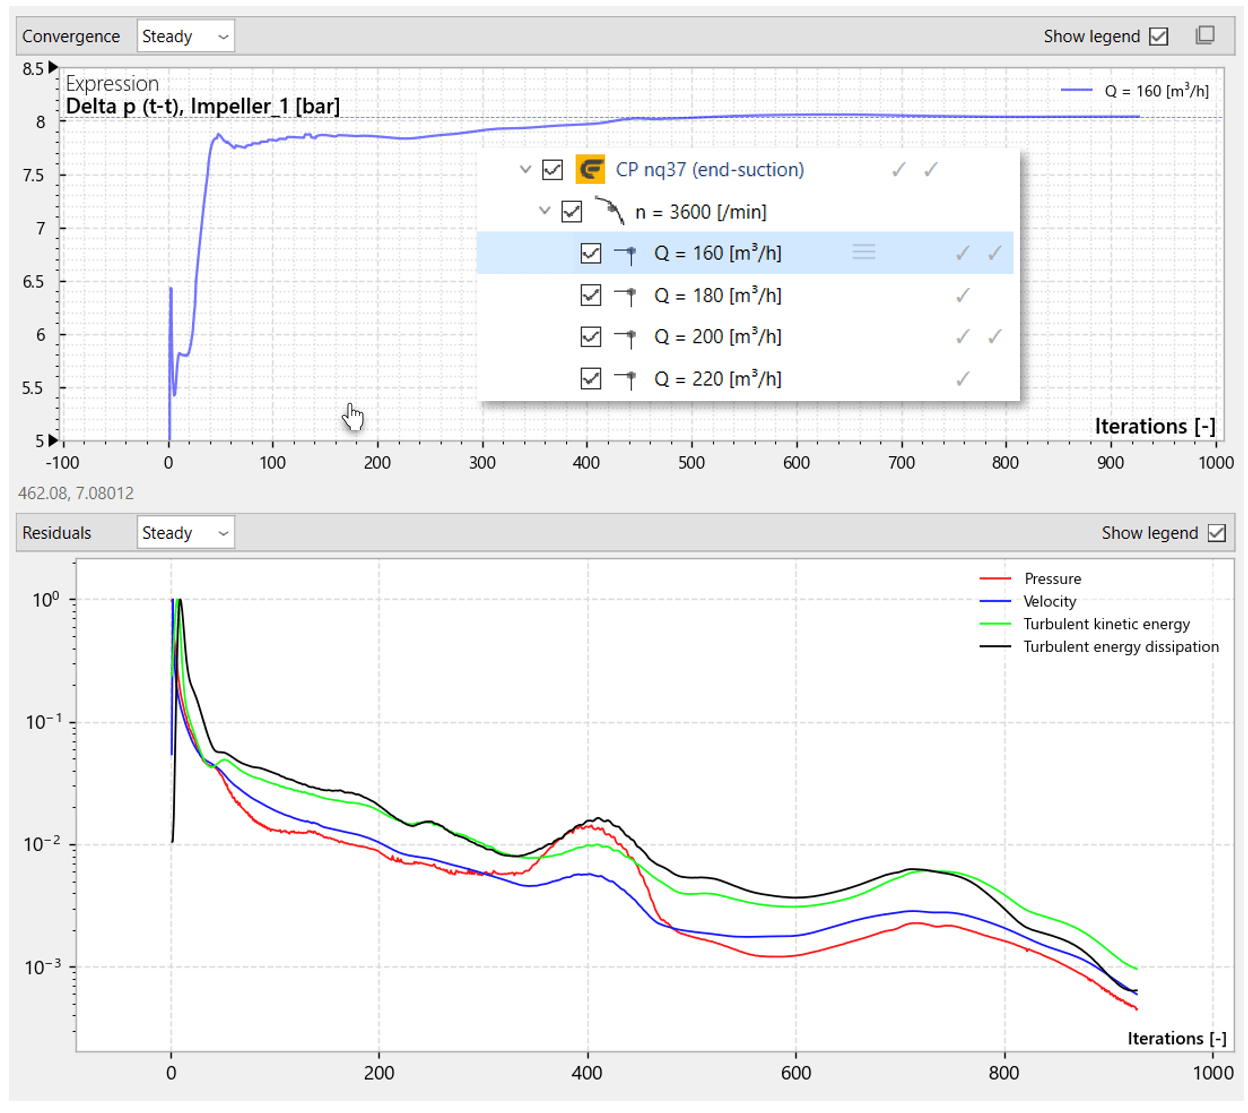
Task: Click the Turbulent energy dissipation legend label
Action: coord(1121,647)
